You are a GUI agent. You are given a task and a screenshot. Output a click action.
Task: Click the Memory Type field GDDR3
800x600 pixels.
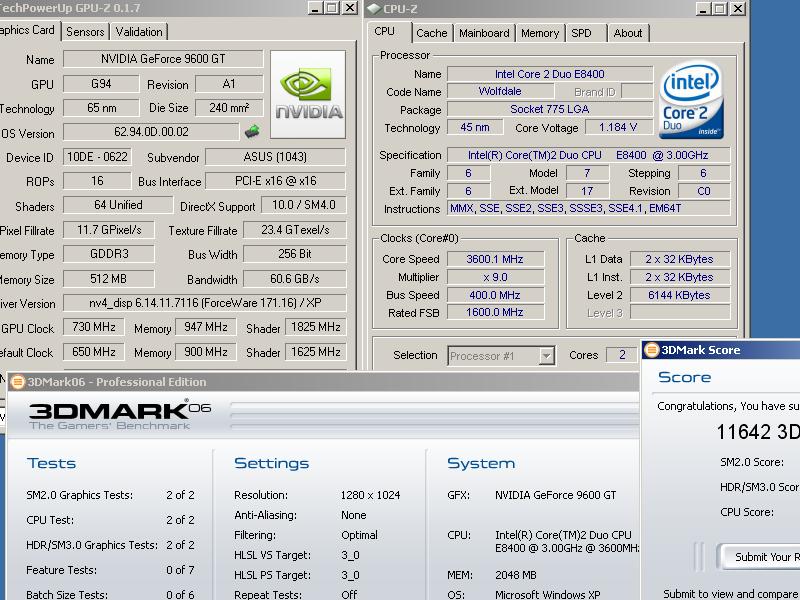(x=109, y=254)
